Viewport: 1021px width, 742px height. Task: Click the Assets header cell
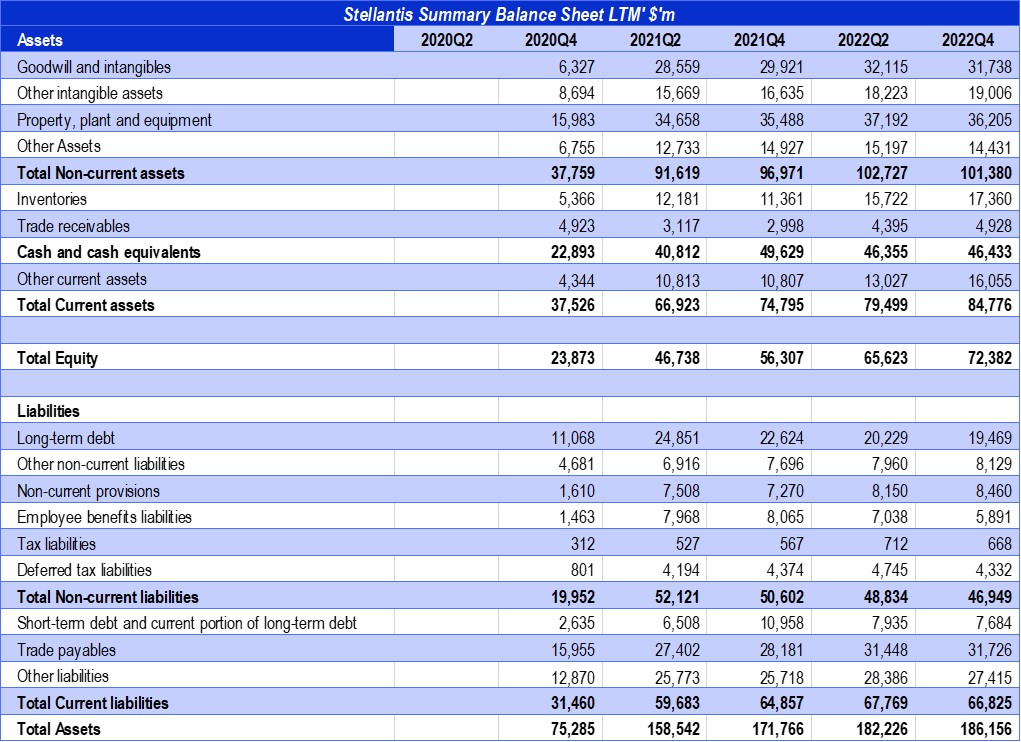40,40
